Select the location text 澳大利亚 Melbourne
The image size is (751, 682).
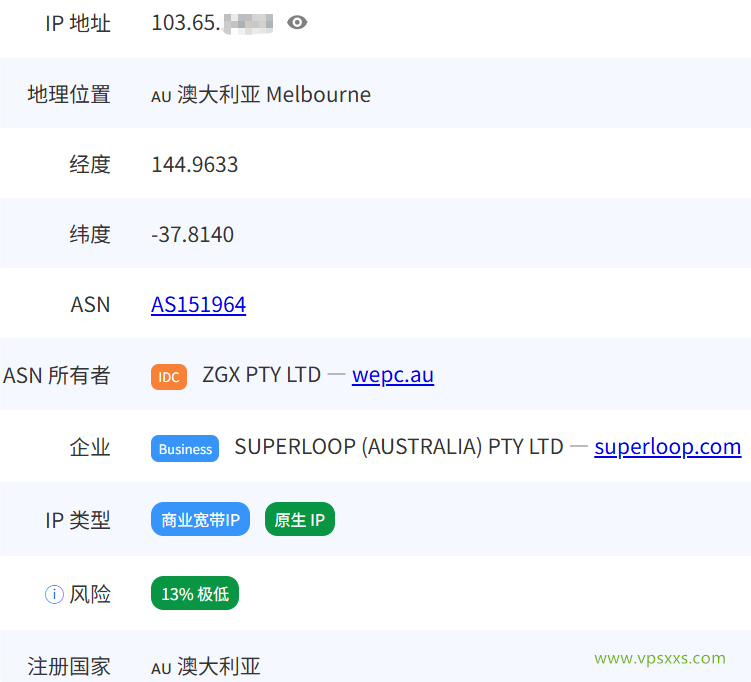tap(274, 94)
